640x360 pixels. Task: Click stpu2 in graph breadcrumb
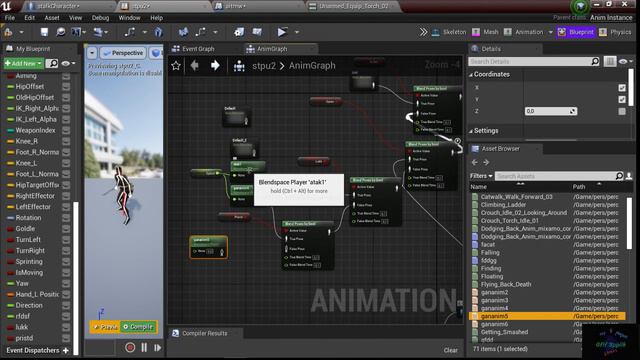pos(264,66)
